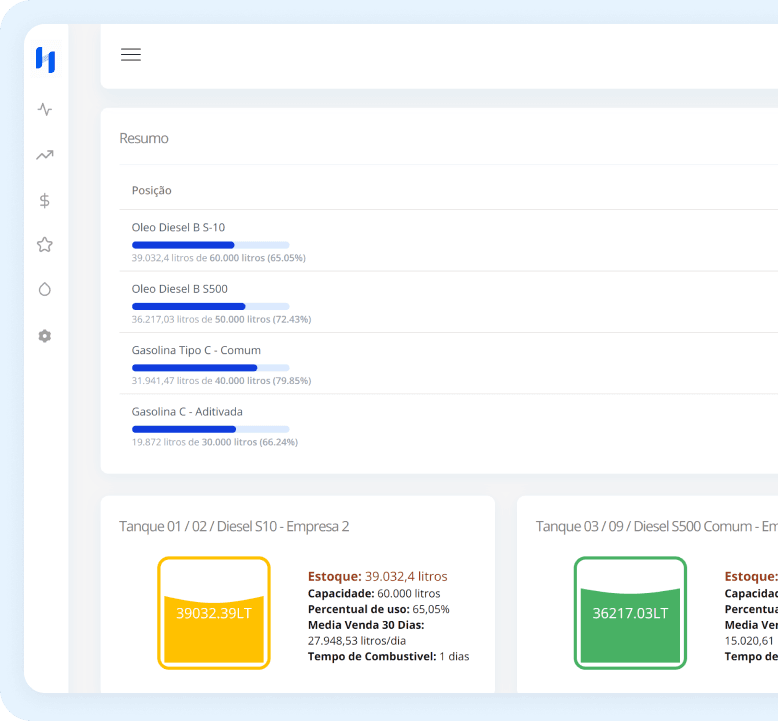778x721 pixels.
Task: Open the fuel drop sidebar icon
Action: coord(45,289)
